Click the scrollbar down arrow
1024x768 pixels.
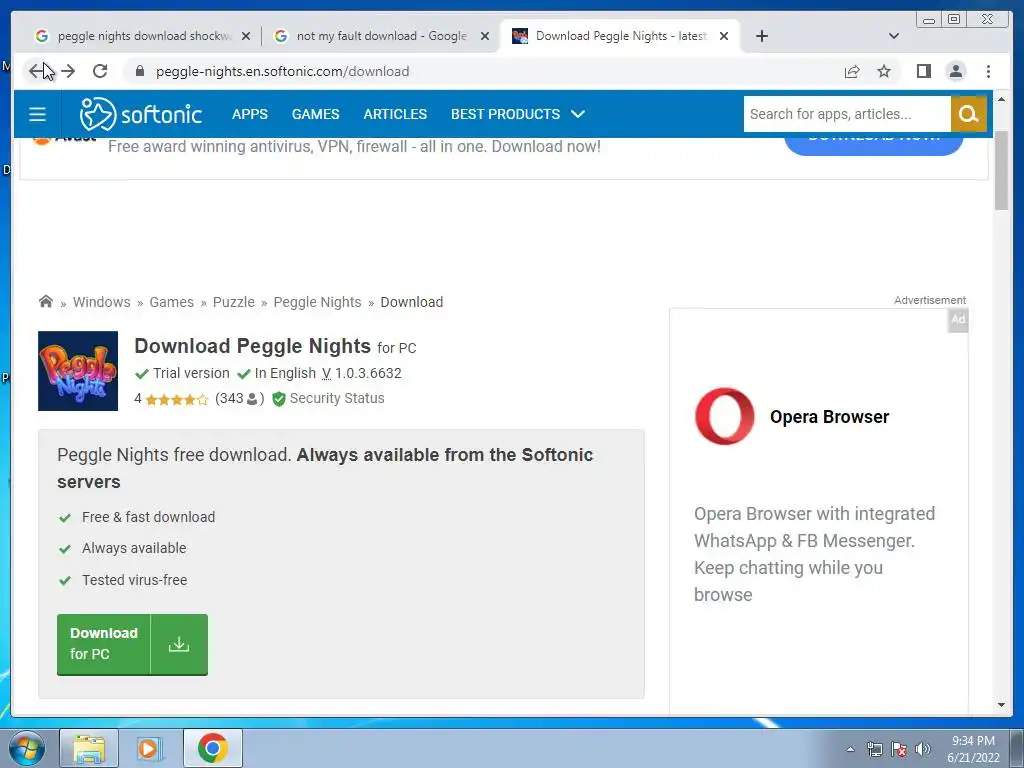point(1001,705)
